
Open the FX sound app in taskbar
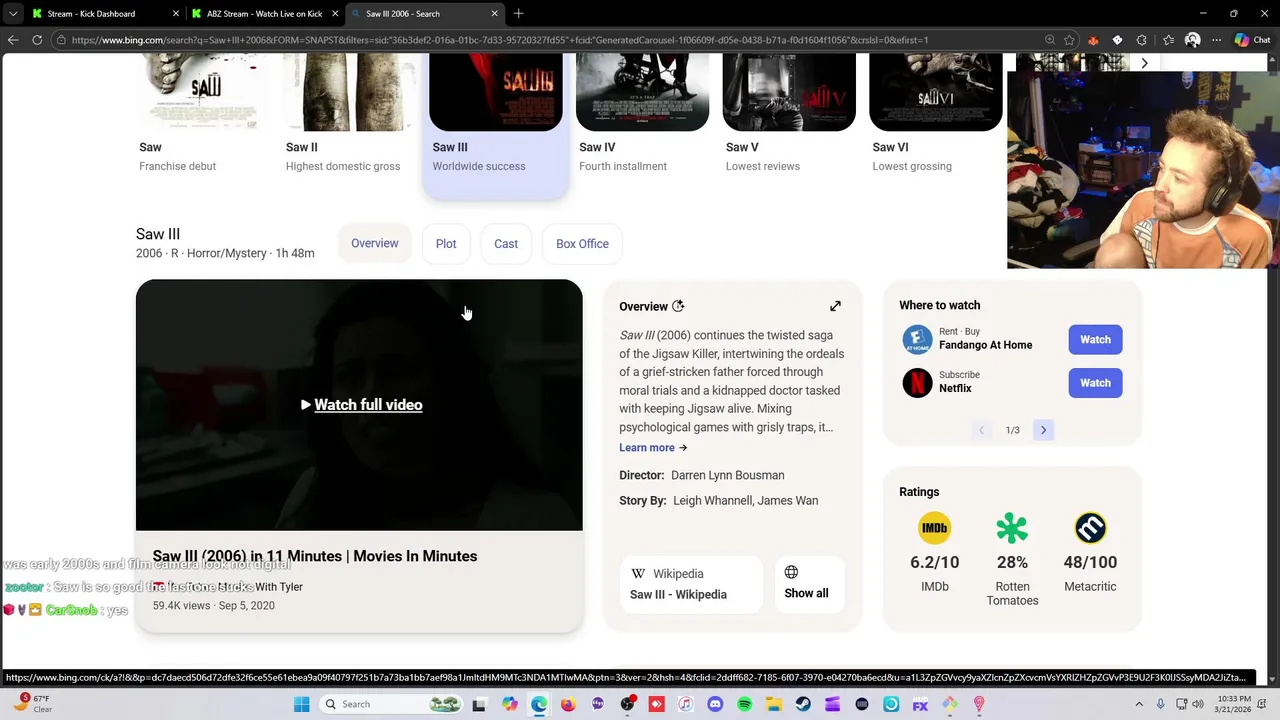coord(920,704)
